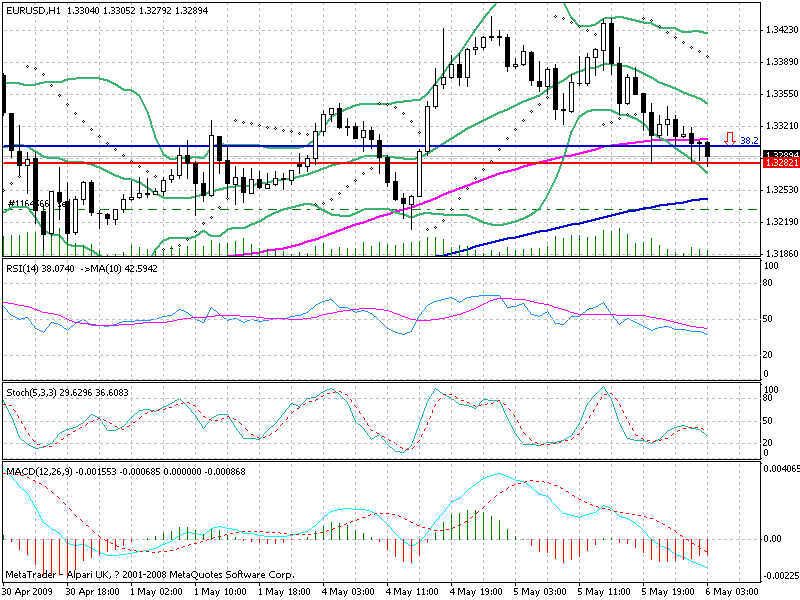This screenshot has width=800, height=600.
Task: Click the 6 May 03:00 time label
Action: (x=732, y=592)
